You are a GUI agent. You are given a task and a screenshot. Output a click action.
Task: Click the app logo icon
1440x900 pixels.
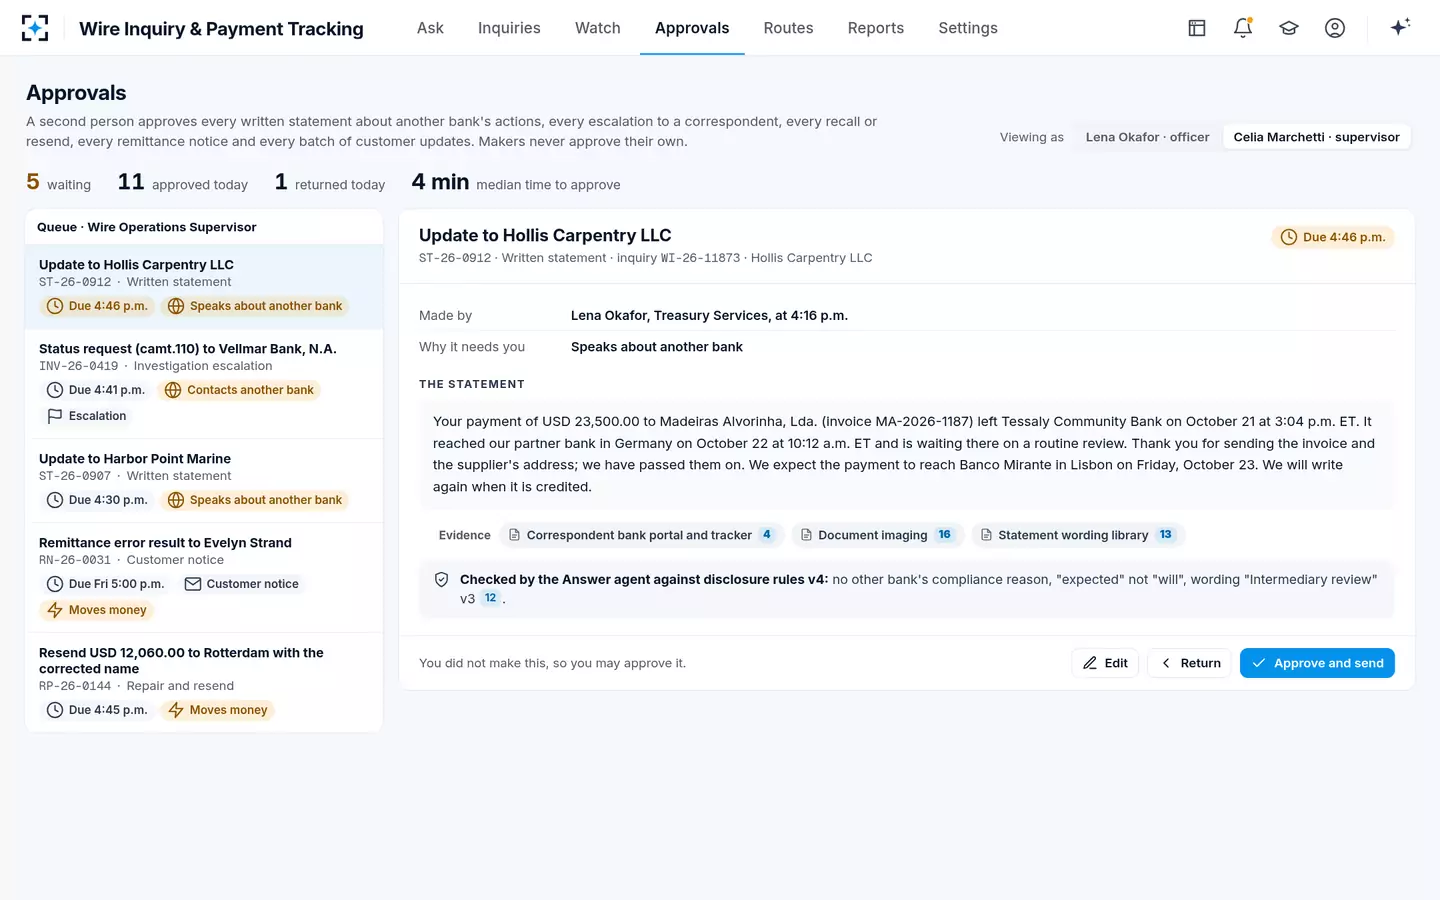coord(35,28)
